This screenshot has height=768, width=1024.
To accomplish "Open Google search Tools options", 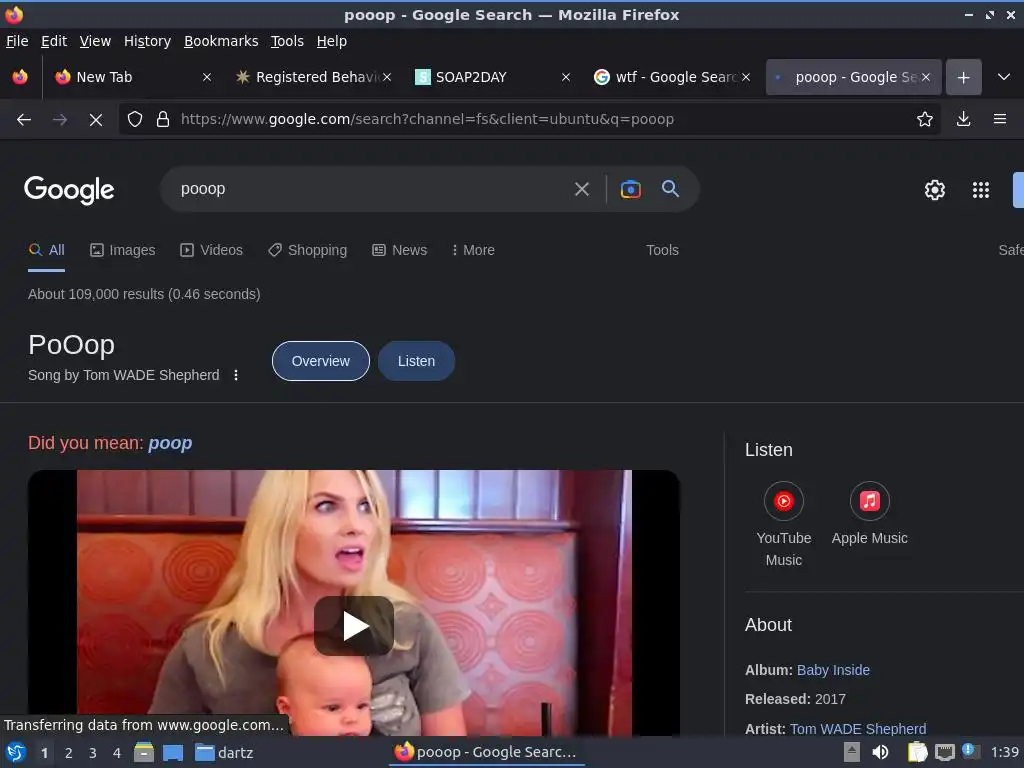I will (x=662, y=250).
